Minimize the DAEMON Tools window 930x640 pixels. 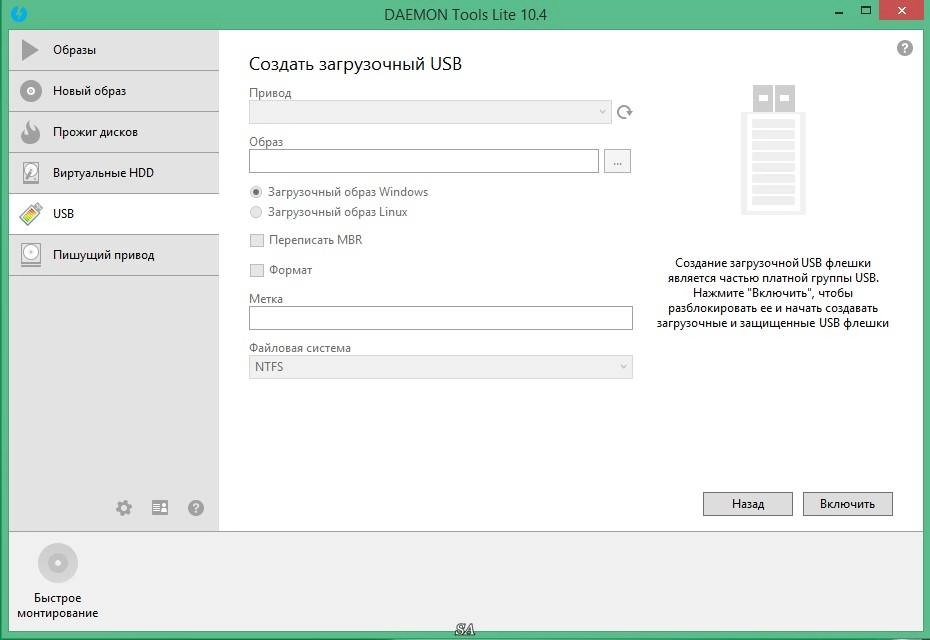839,12
